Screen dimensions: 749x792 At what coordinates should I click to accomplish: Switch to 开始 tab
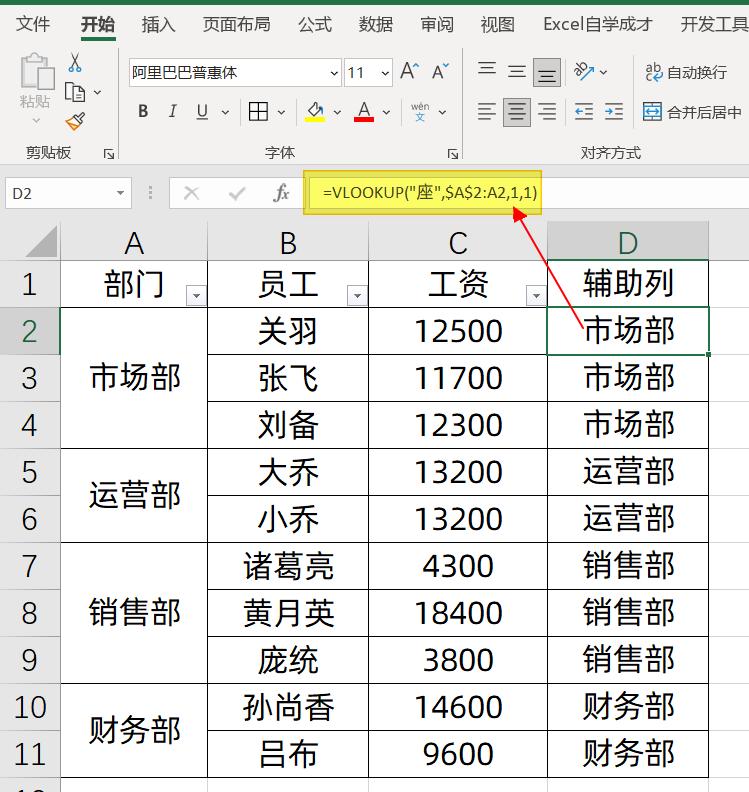98,24
